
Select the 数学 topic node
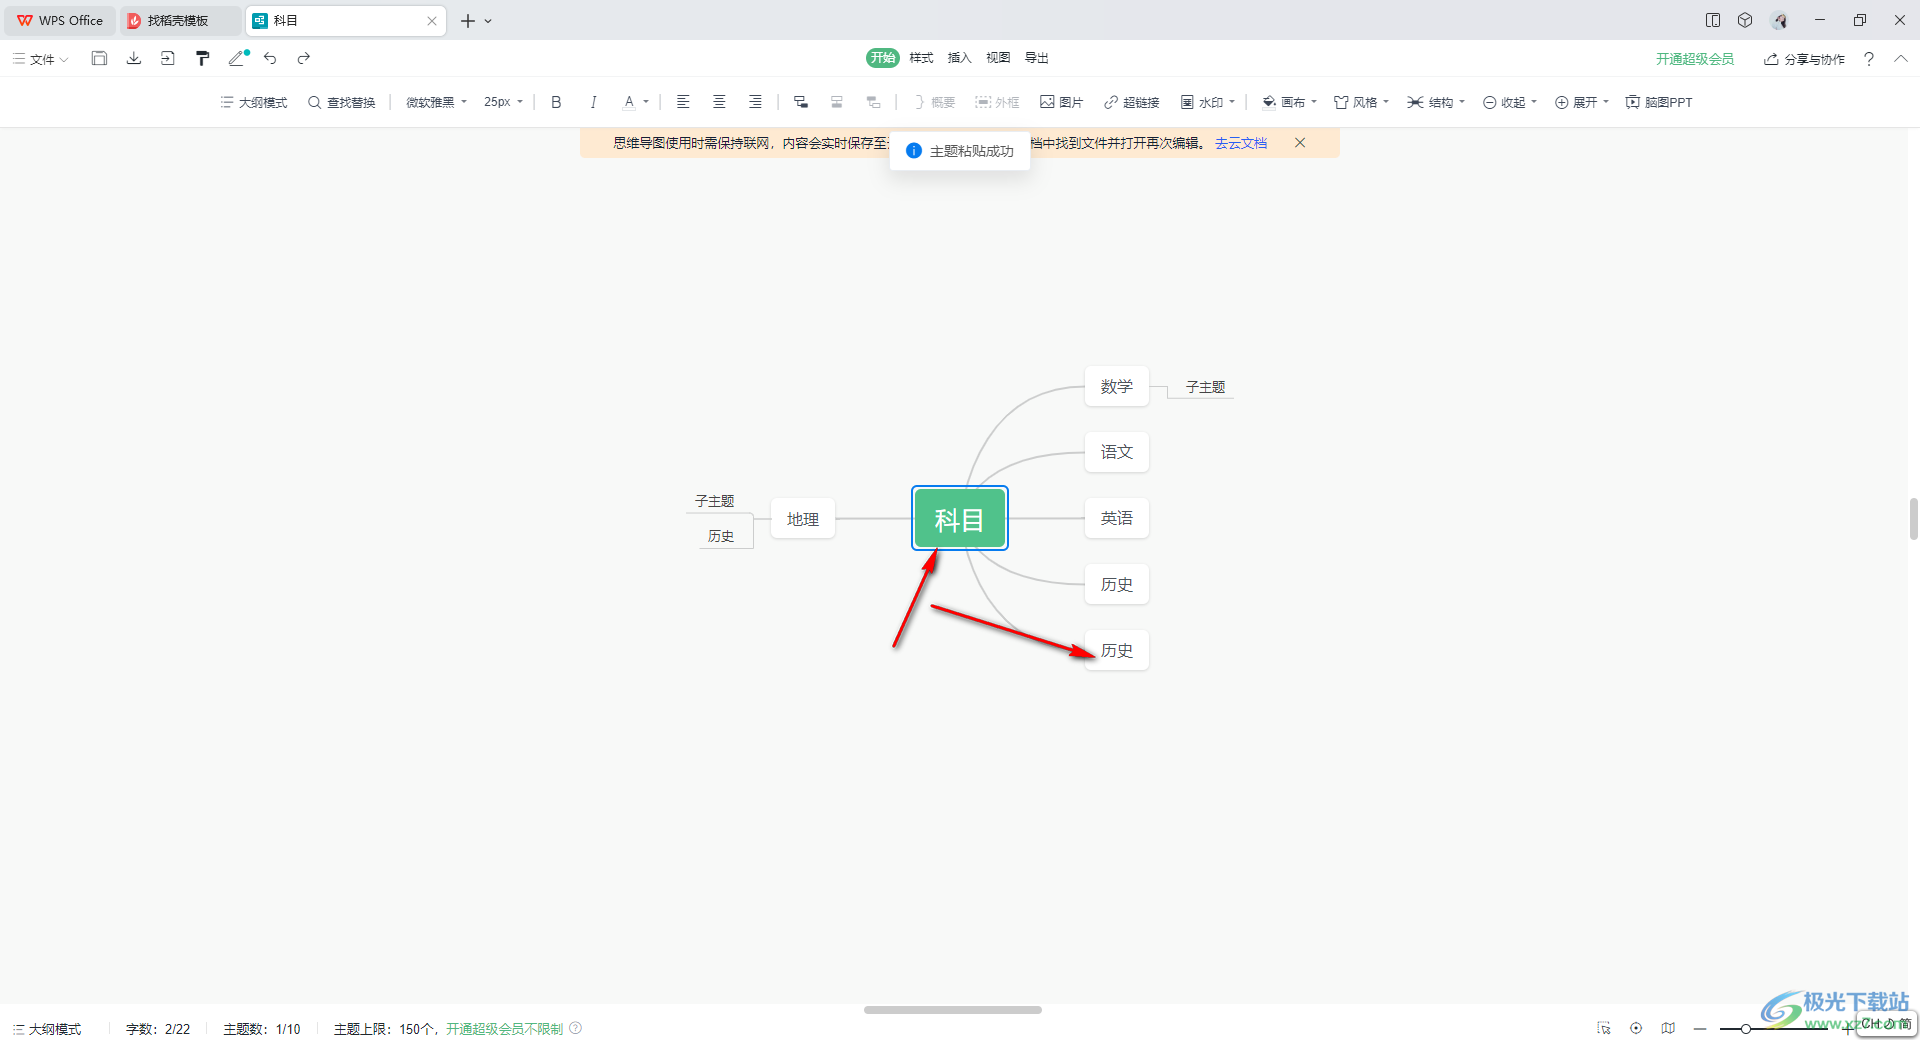[x=1116, y=386]
